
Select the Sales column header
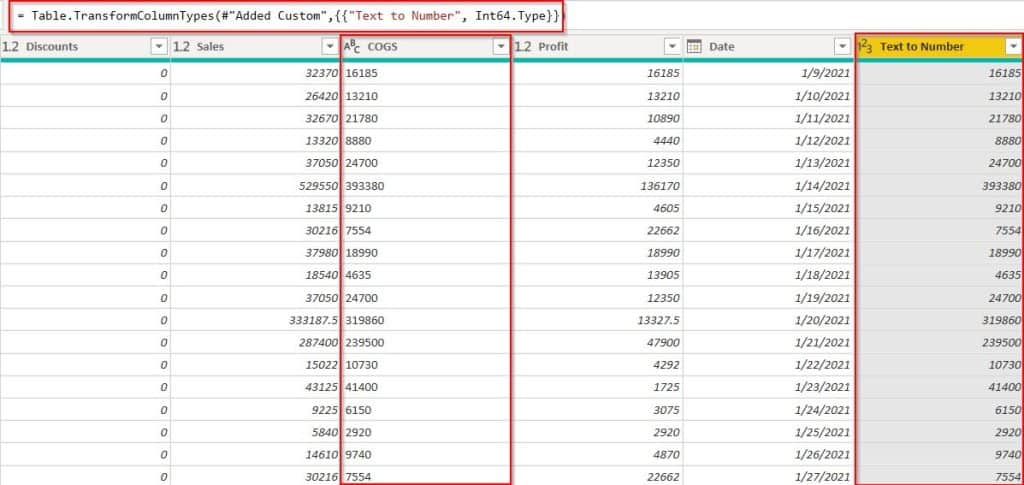tap(255, 47)
